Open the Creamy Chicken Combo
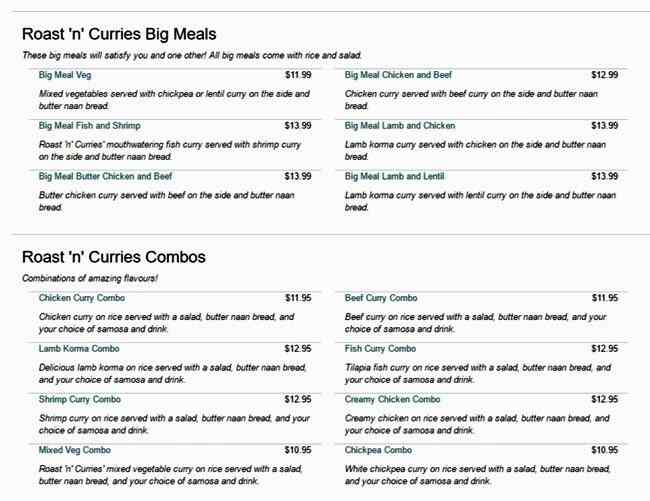 point(392,399)
